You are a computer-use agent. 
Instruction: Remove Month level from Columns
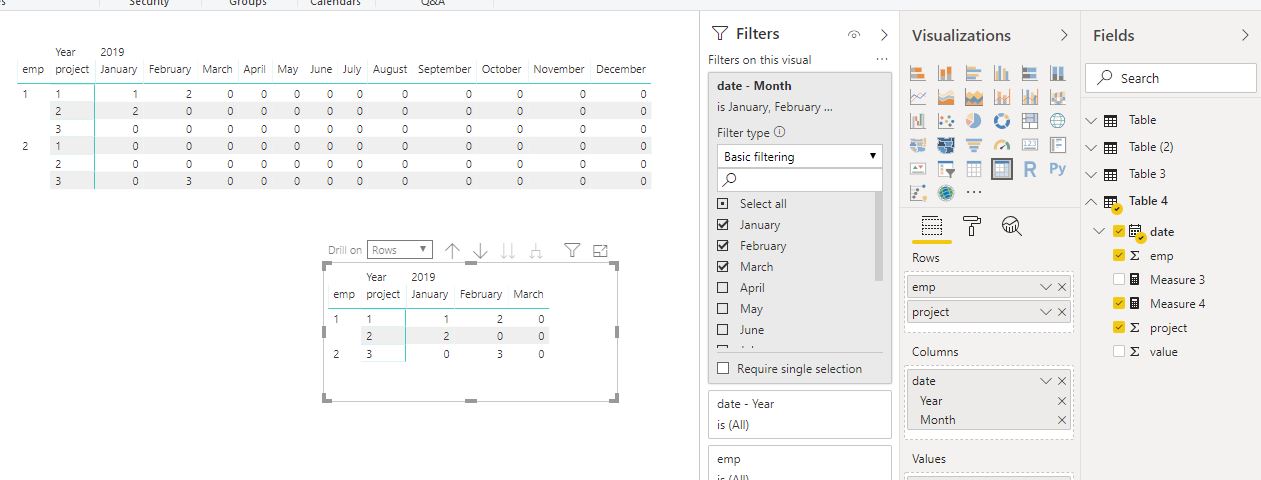pyautogui.click(x=1062, y=420)
